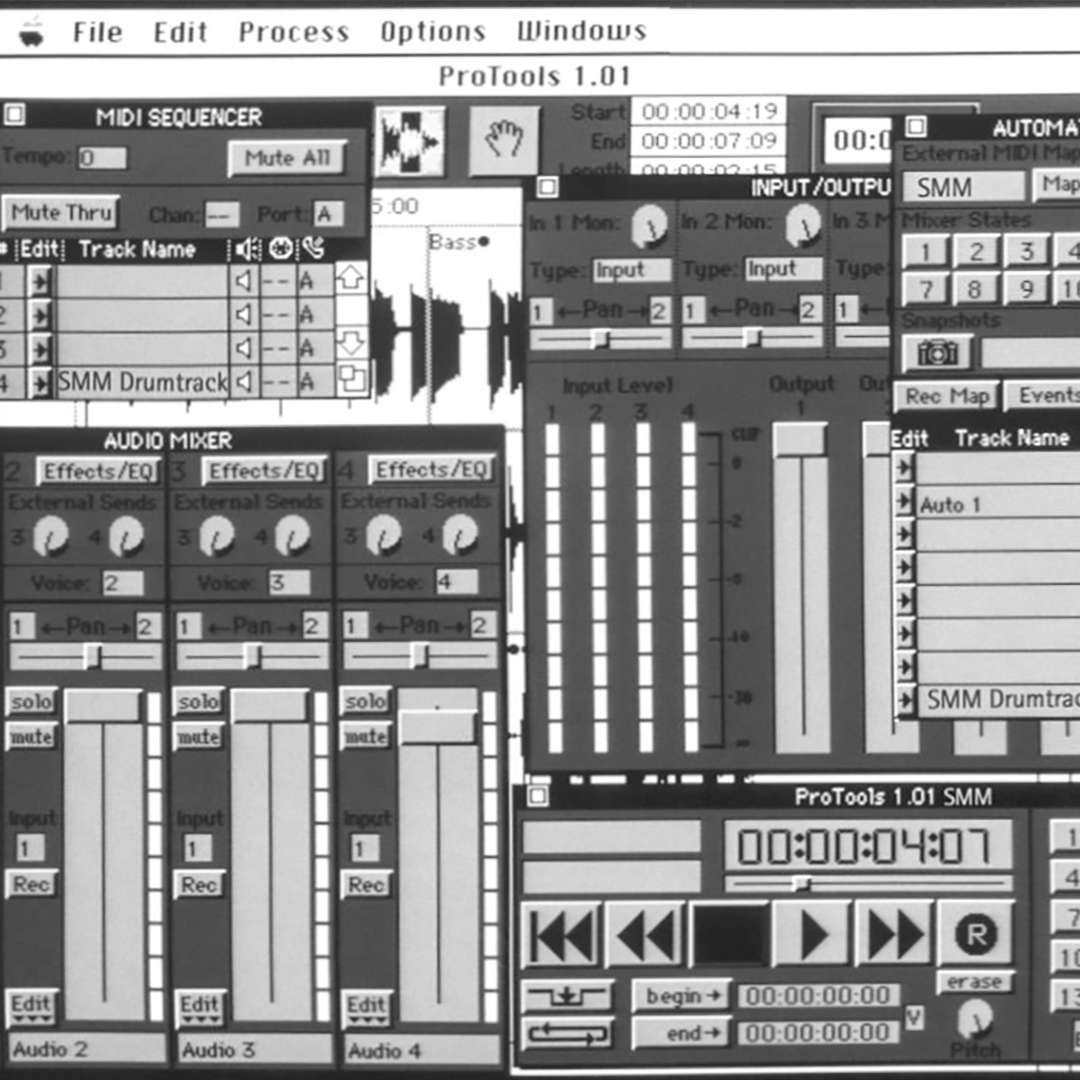Open the Edit menu
The image size is (1080, 1080).
[x=180, y=32]
